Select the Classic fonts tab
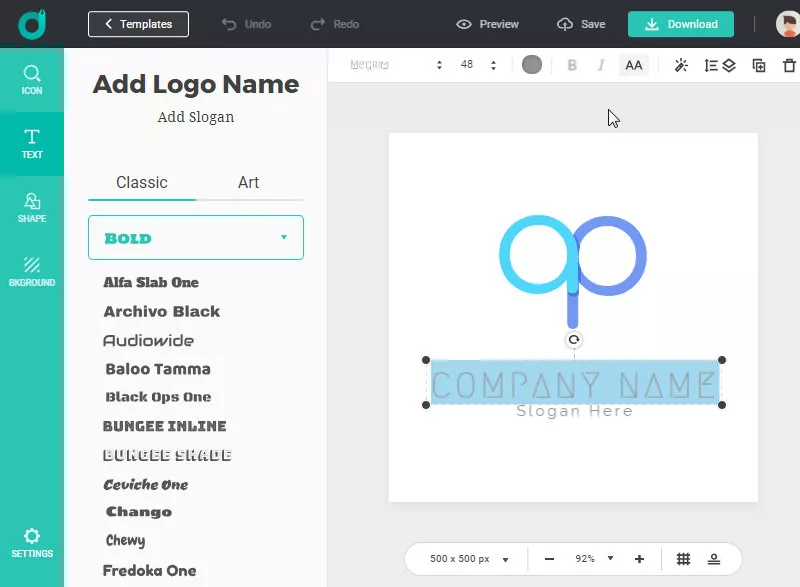 click(141, 183)
